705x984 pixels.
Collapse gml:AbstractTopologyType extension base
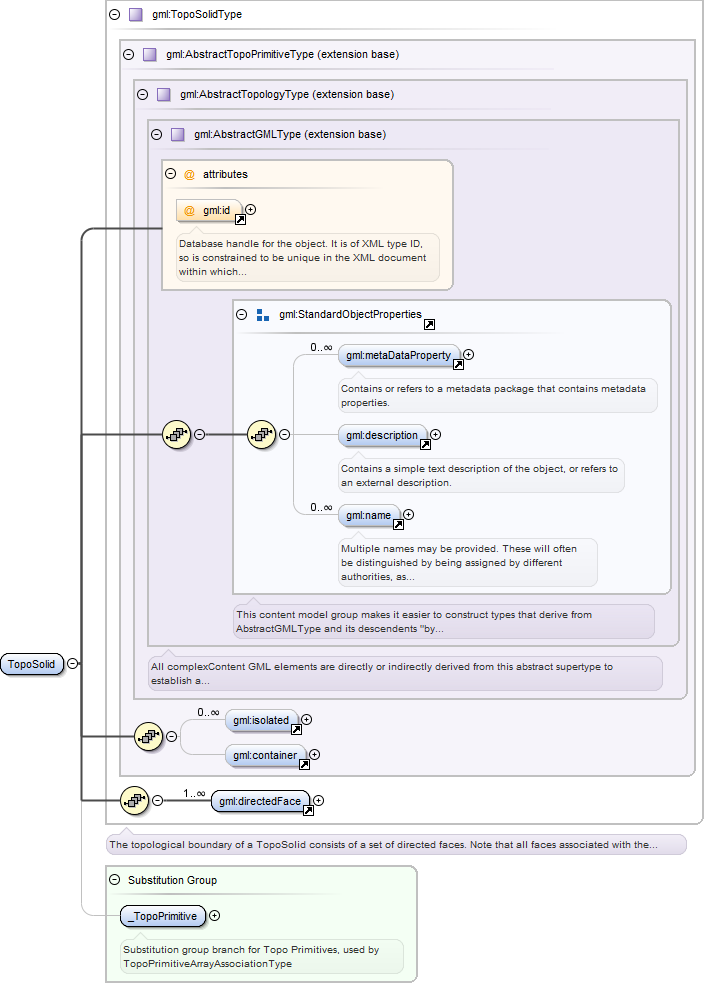click(143, 94)
